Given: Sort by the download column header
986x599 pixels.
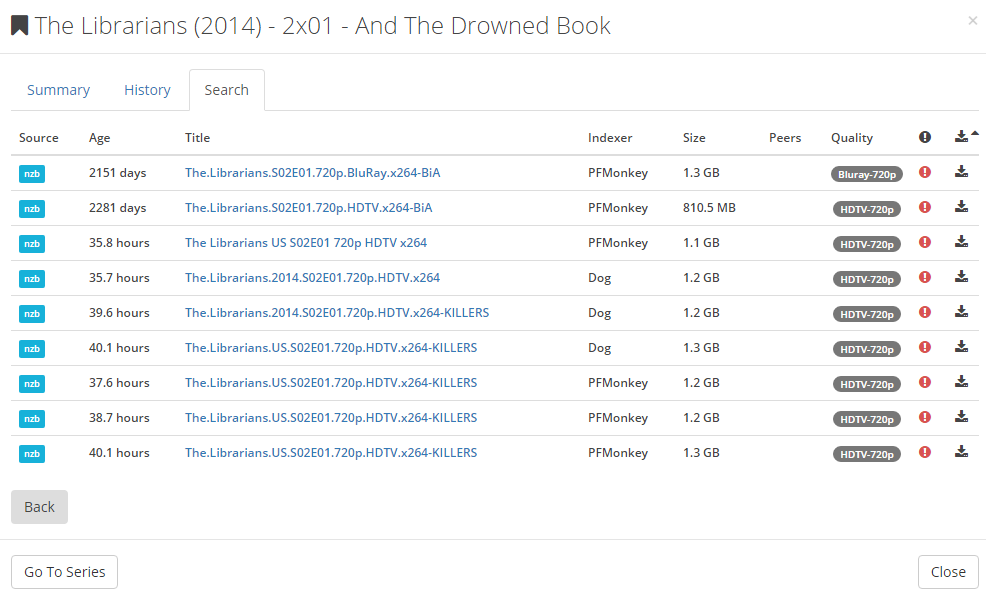Looking at the screenshot, I should click(962, 137).
